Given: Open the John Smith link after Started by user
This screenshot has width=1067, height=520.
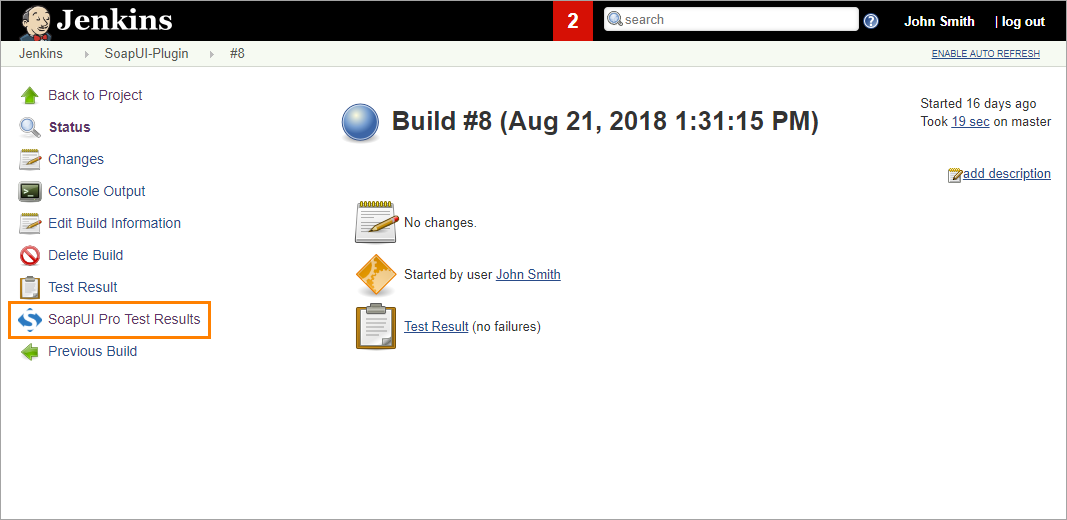Looking at the screenshot, I should pos(528,274).
